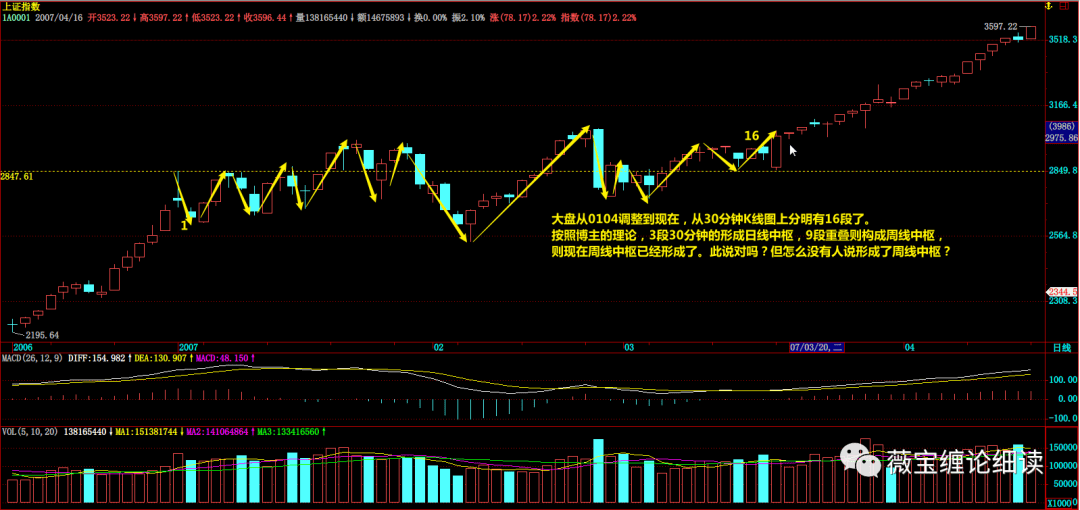Click the 2344.5 red price tag
1080x510 pixels.
tap(1062, 292)
